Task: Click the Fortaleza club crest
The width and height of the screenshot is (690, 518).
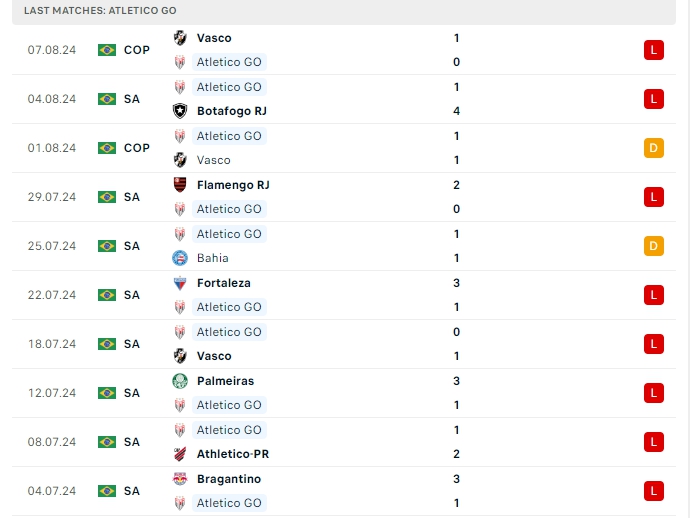Action: (x=180, y=283)
